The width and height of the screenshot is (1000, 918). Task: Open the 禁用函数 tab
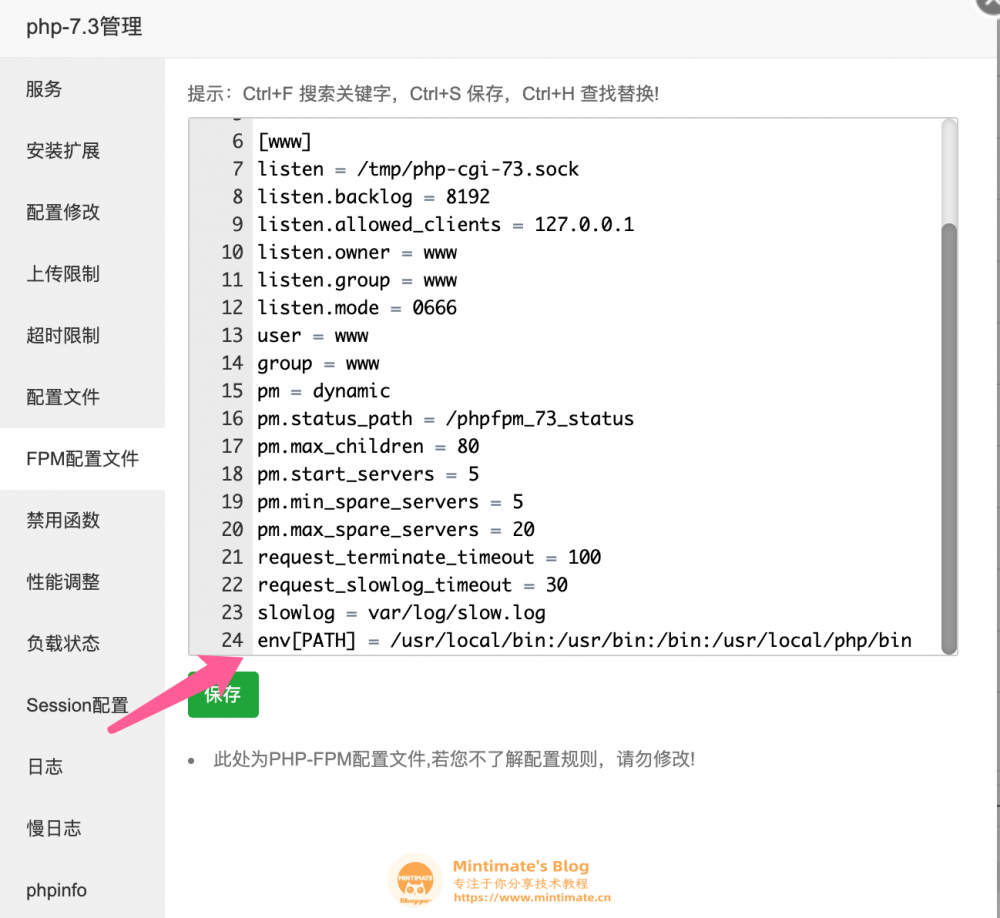tap(82, 520)
